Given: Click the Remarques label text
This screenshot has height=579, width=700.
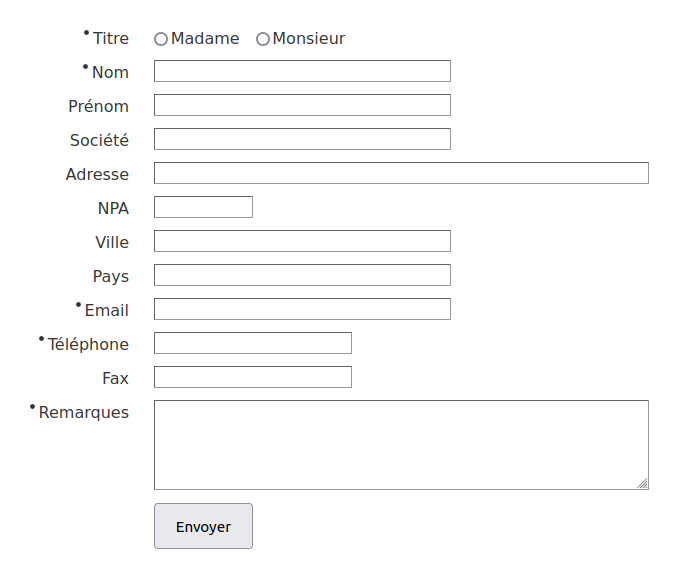Looking at the screenshot, I should [x=84, y=412].
